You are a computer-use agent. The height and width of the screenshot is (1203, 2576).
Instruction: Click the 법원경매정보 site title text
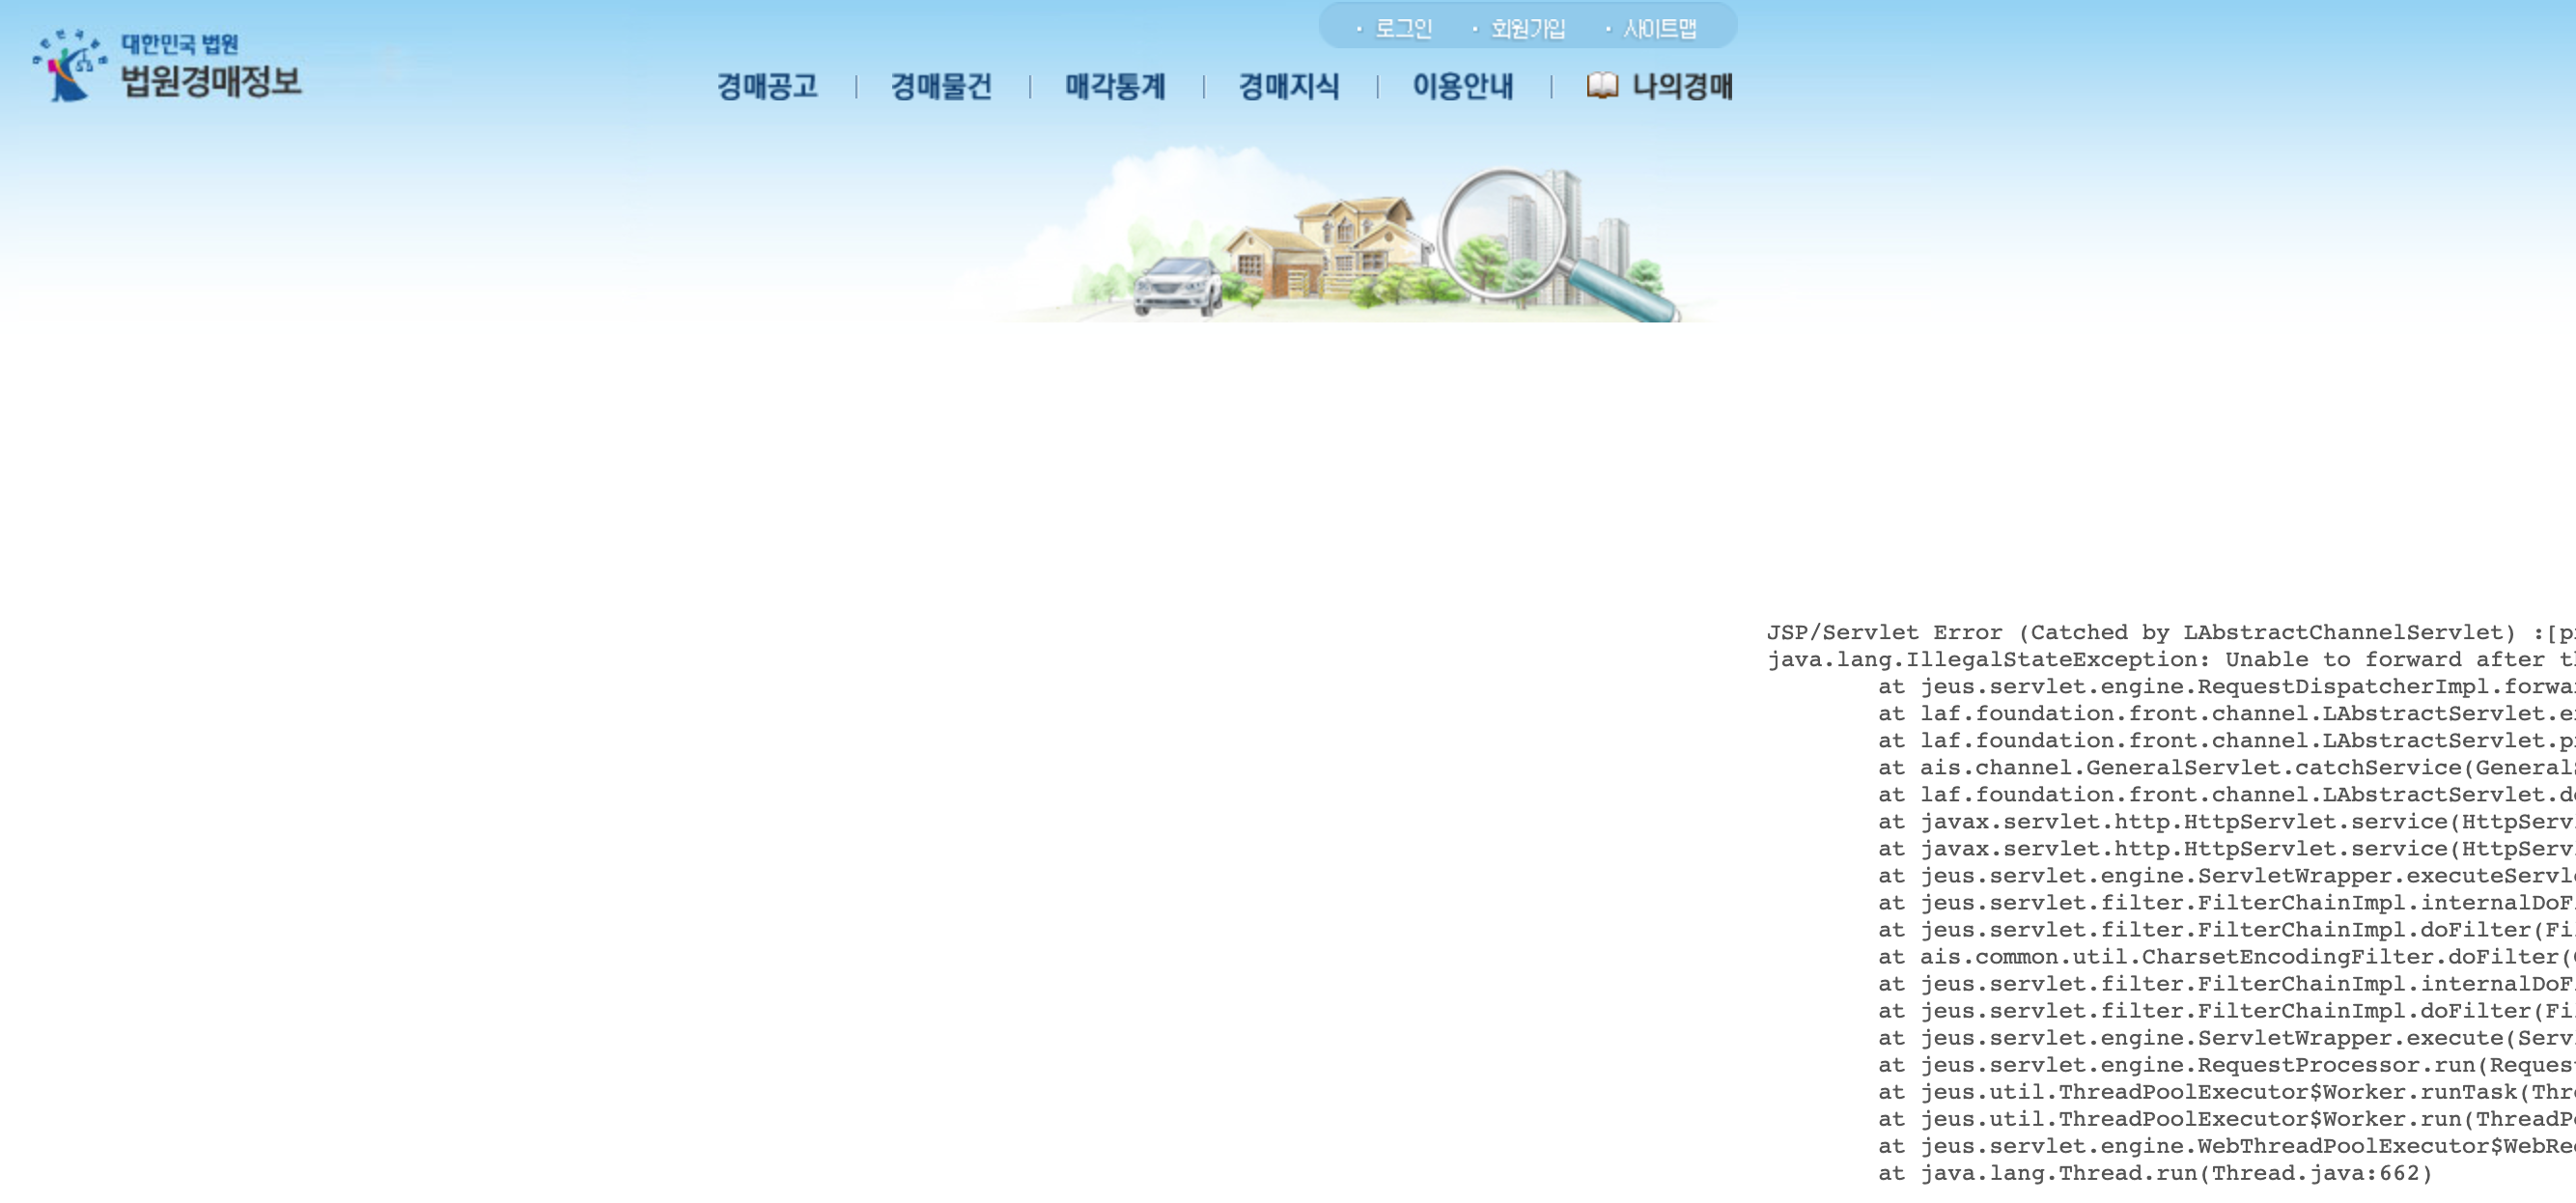[x=211, y=81]
